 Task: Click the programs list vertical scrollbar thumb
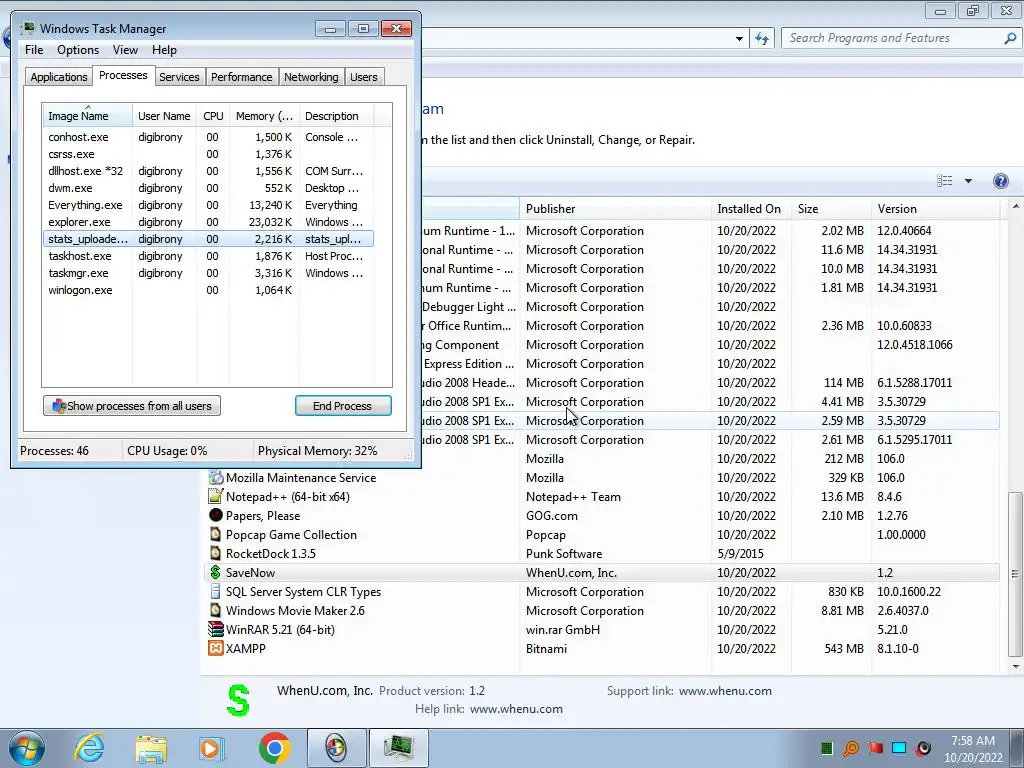1015,574
